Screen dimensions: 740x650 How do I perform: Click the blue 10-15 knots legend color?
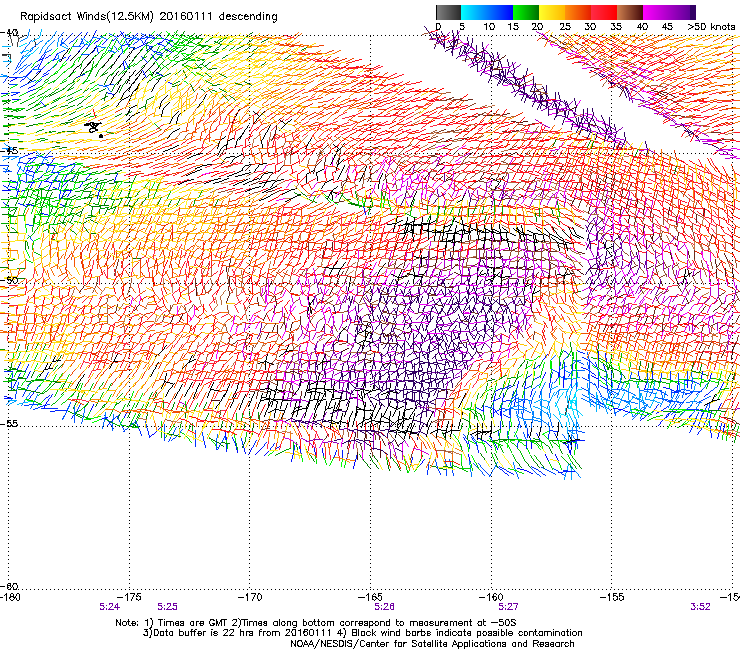pos(500,12)
